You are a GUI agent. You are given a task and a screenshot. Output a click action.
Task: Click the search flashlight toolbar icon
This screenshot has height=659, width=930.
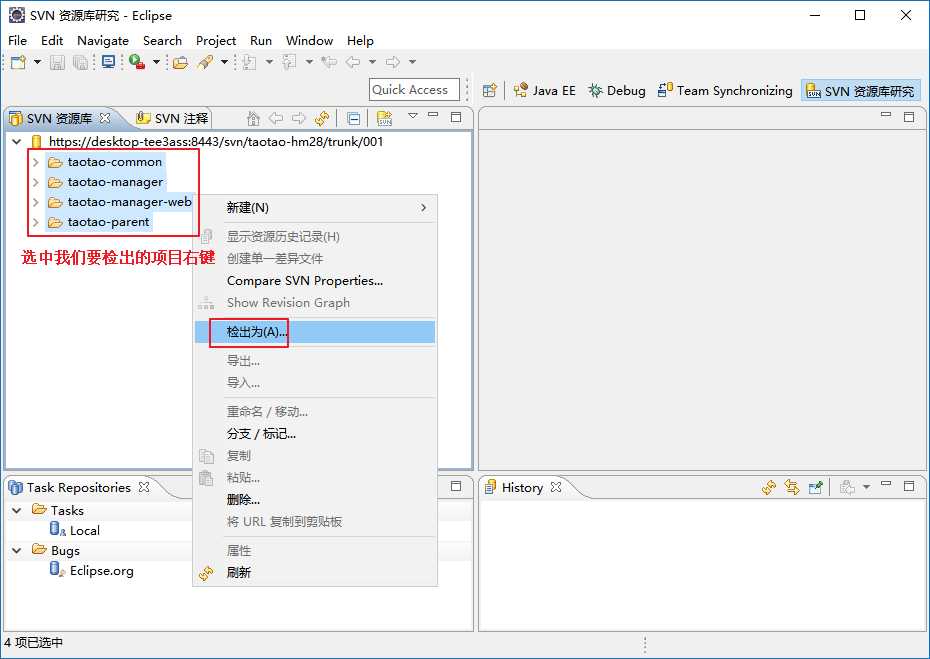point(205,62)
